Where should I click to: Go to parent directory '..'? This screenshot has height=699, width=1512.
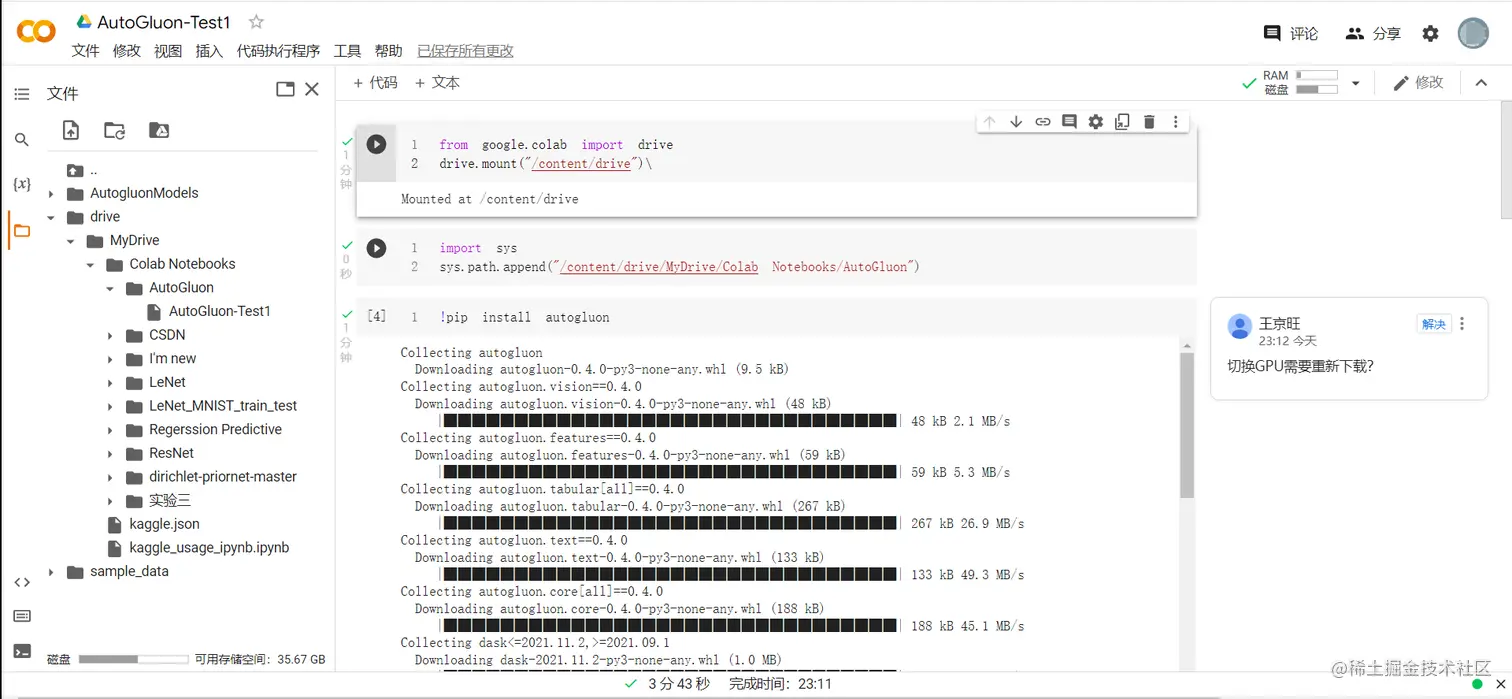point(82,170)
